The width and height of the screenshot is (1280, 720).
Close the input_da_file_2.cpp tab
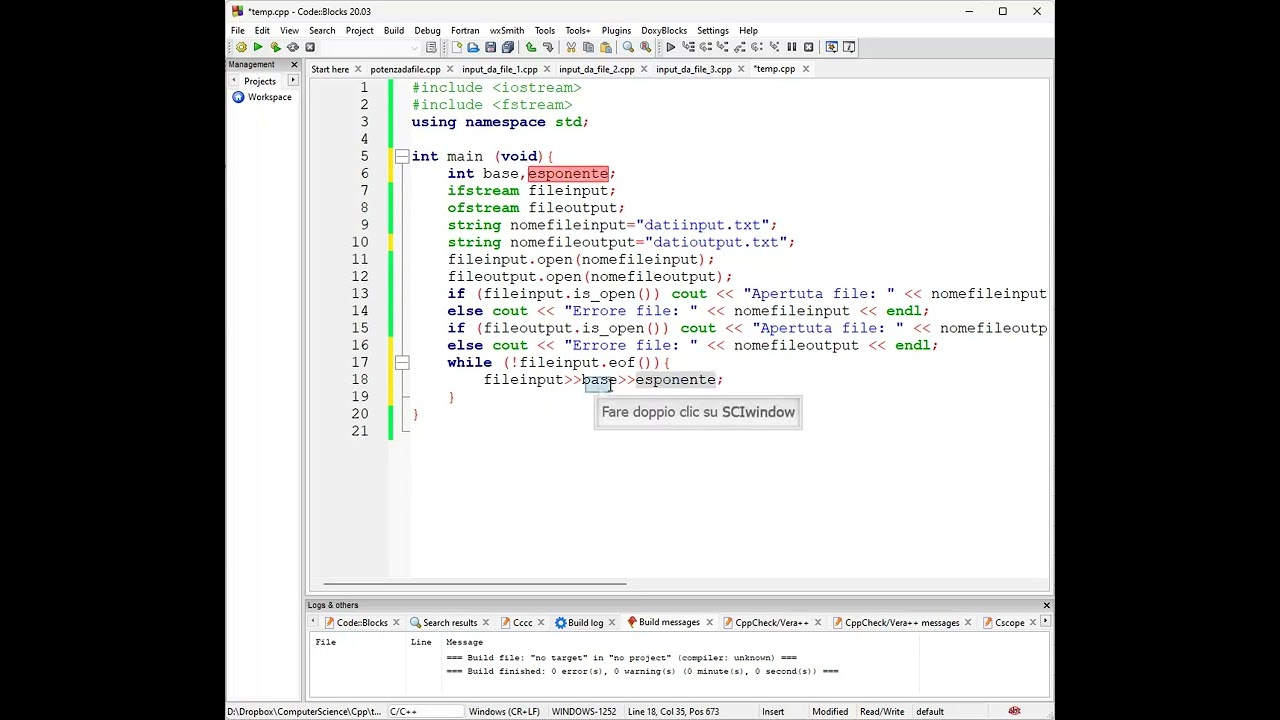[x=644, y=69]
